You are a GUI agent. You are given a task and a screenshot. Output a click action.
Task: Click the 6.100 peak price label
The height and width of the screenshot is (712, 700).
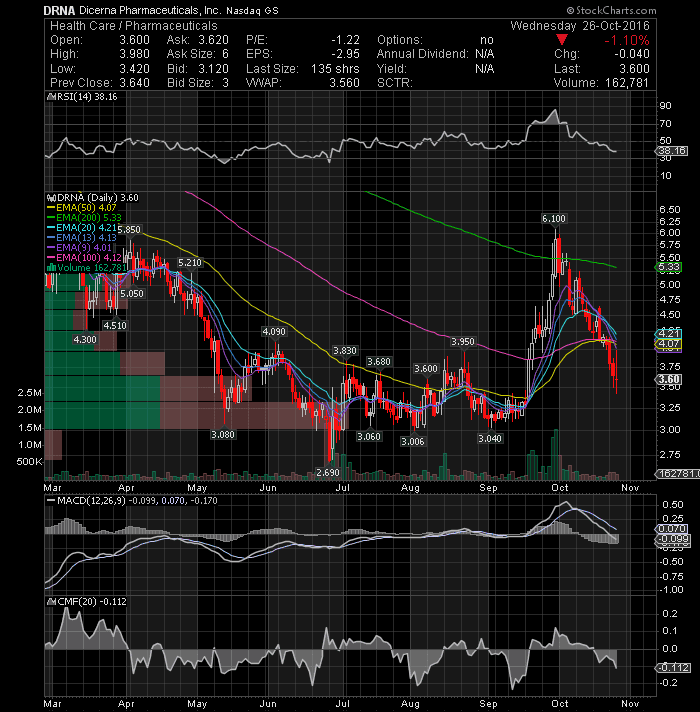point(554,219)
